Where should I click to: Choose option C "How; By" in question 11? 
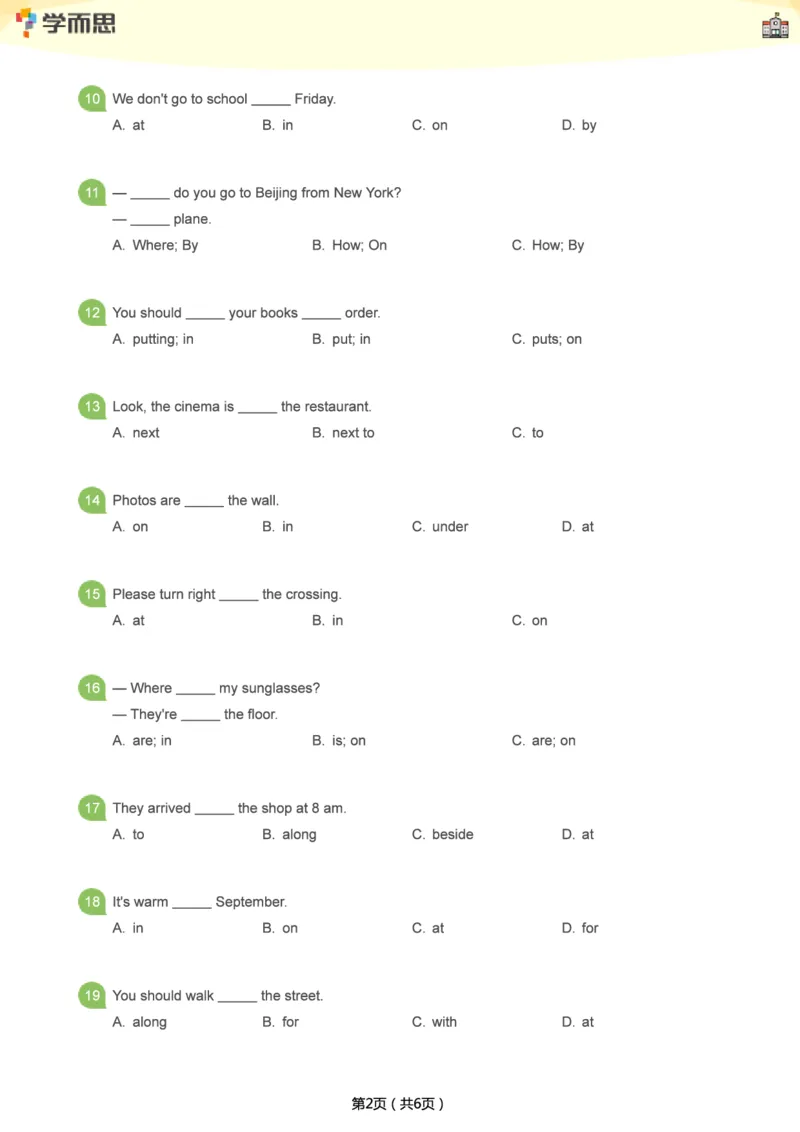pos(548,245)
